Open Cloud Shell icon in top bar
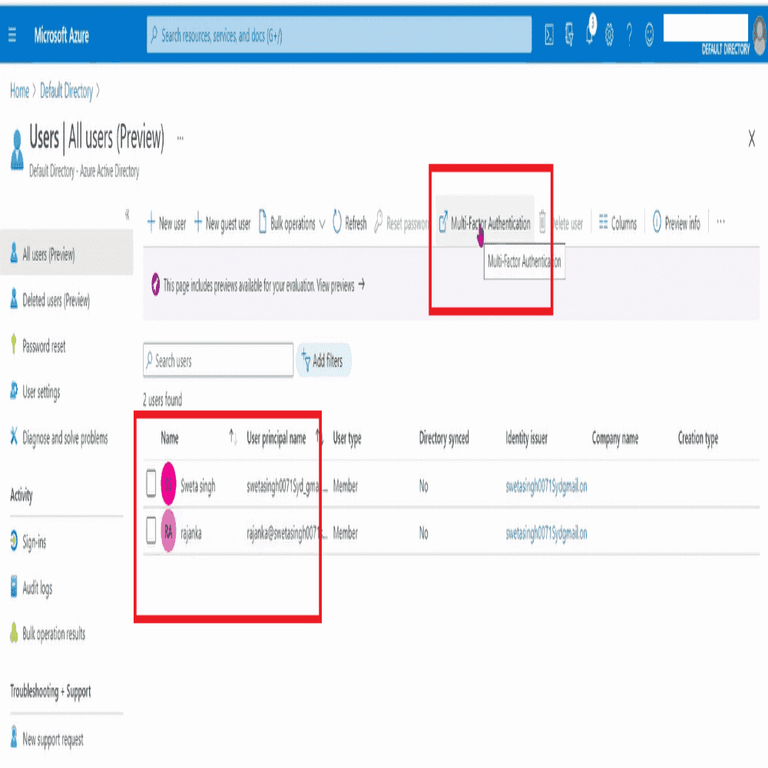Screen dimensions: 768x768 point(549,35)
